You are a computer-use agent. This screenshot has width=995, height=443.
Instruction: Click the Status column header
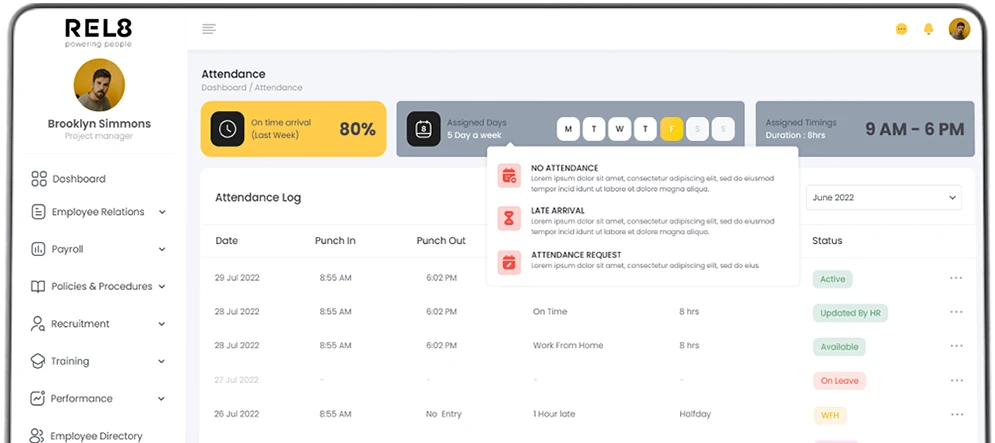pyautogui.click(x=827, y=241)
